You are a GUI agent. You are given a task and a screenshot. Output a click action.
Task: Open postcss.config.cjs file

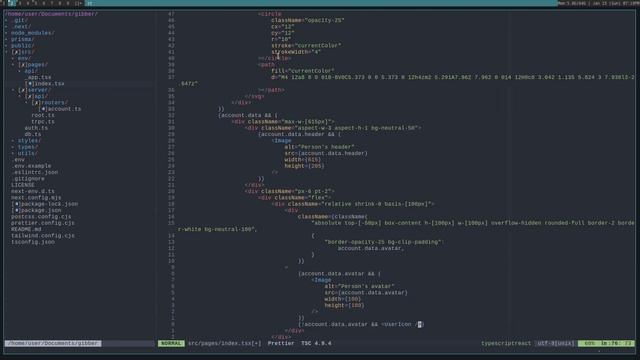click(x=41, y=216)
